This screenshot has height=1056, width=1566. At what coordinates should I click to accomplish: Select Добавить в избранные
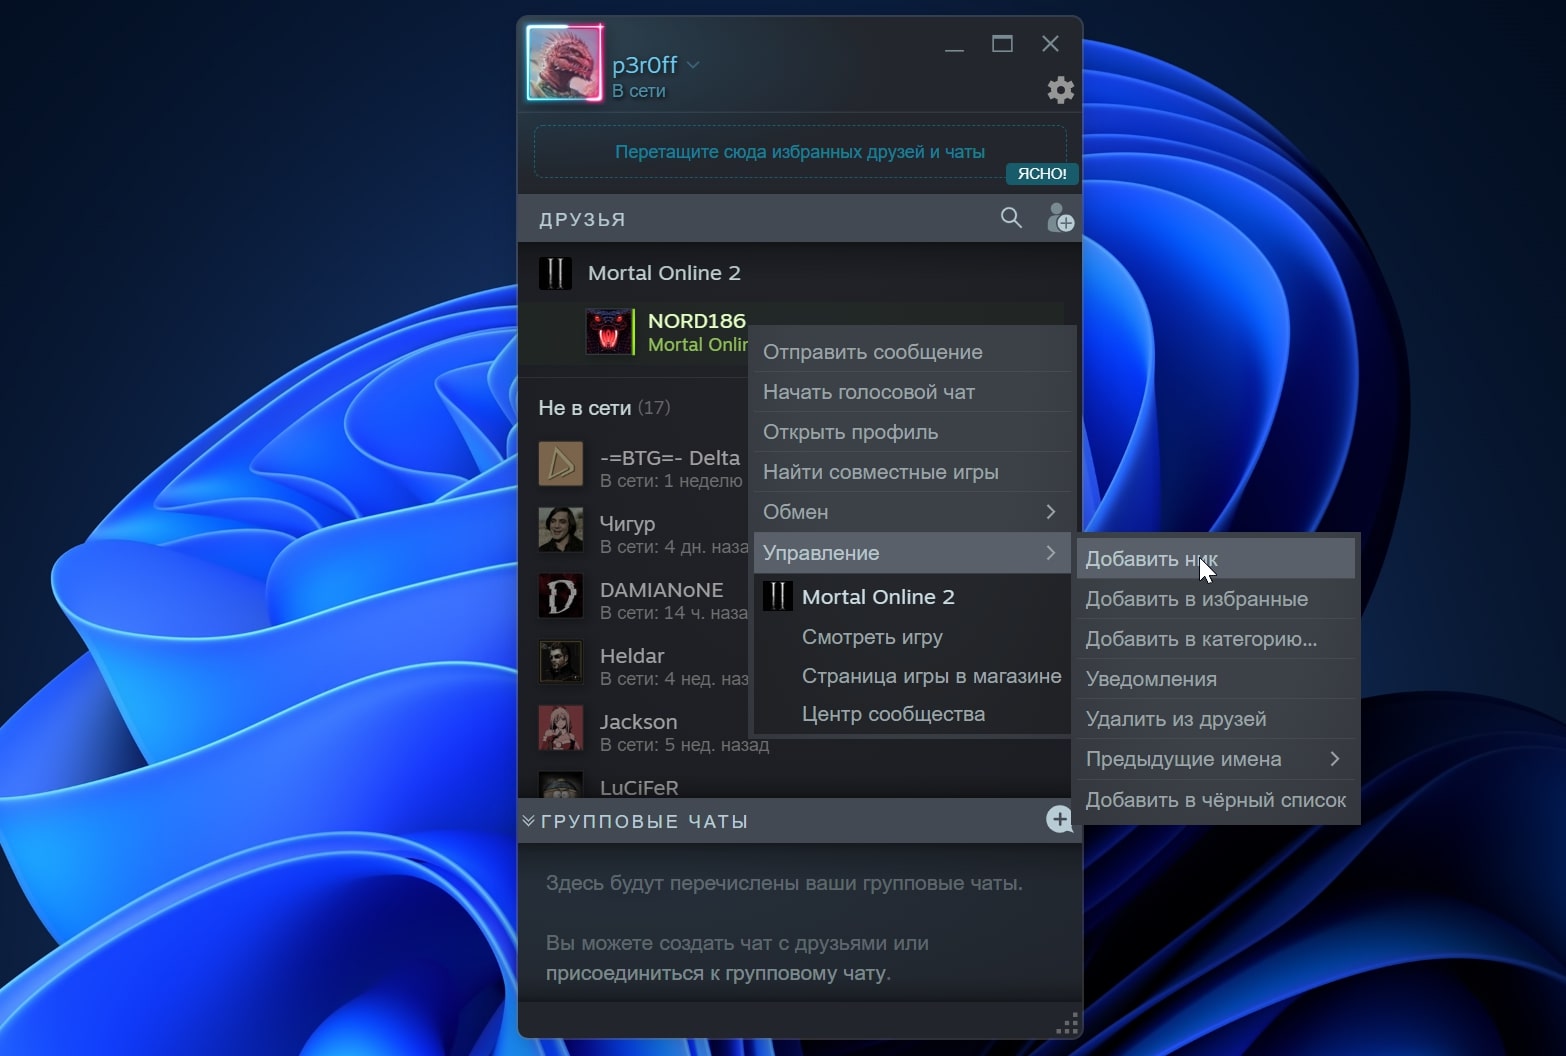(1216, 599)
